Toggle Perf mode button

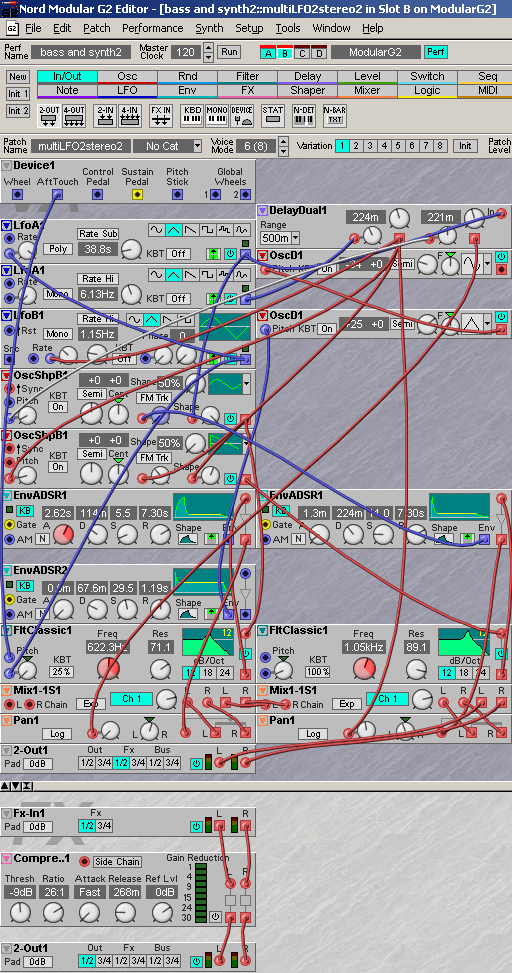[436, 52]
